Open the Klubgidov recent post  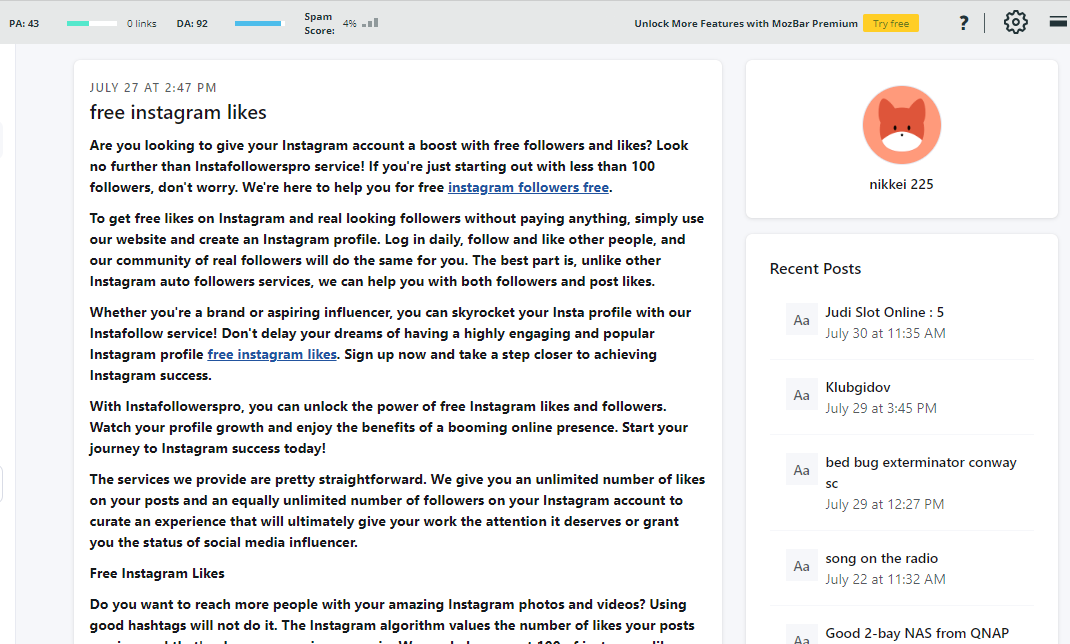pos(857,387)
